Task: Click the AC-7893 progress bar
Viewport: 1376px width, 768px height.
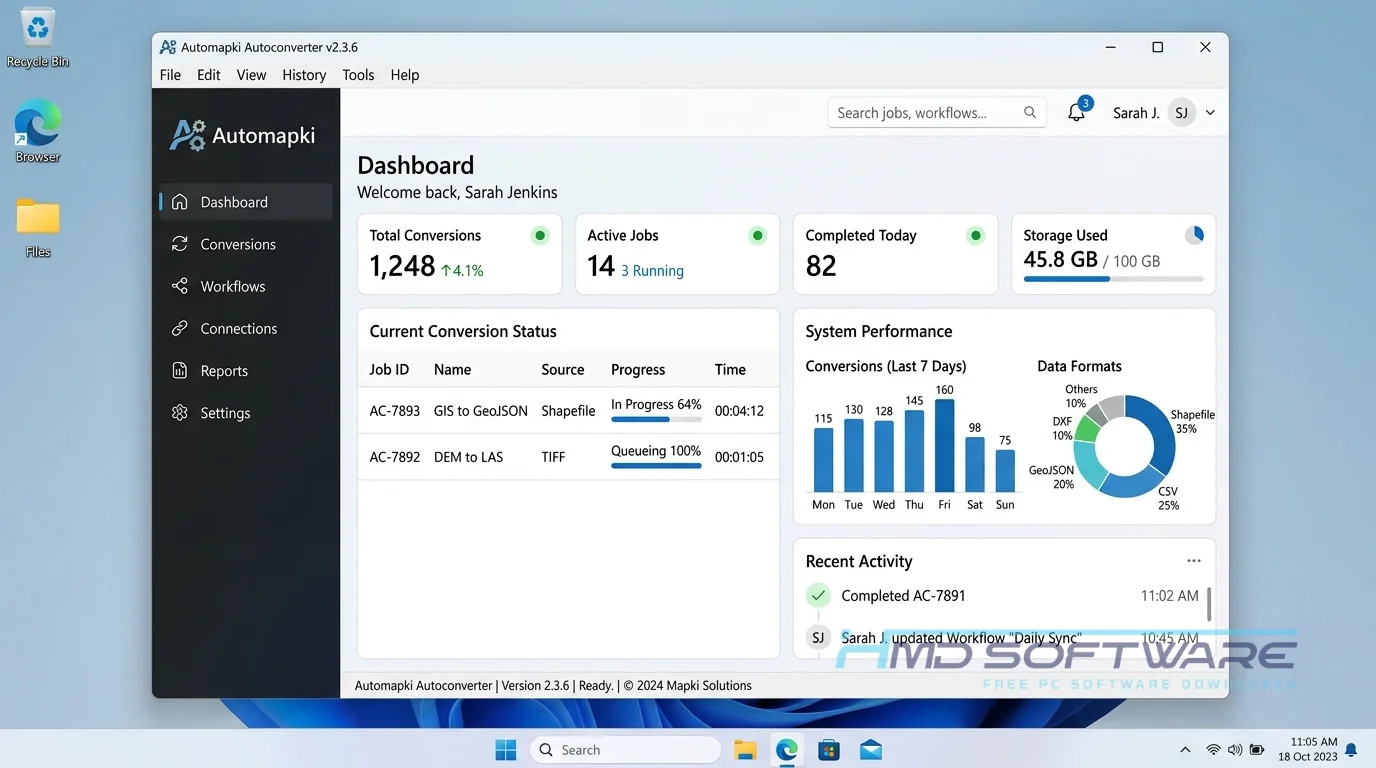Action: point(656,419)
